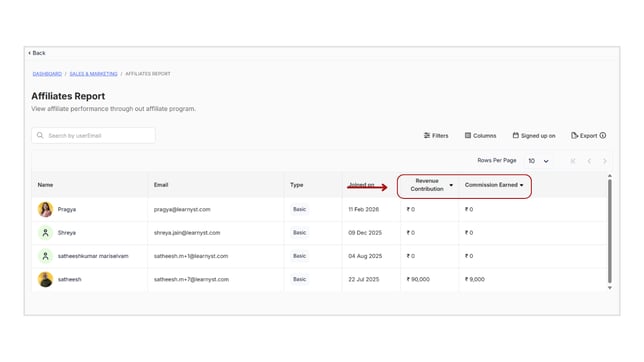Image resolution: width=644 pixels, height=362 pixels.
Task: Select email shreya.jain@learnyst.com
Action: pyautogui.click(x=187, y=233)
